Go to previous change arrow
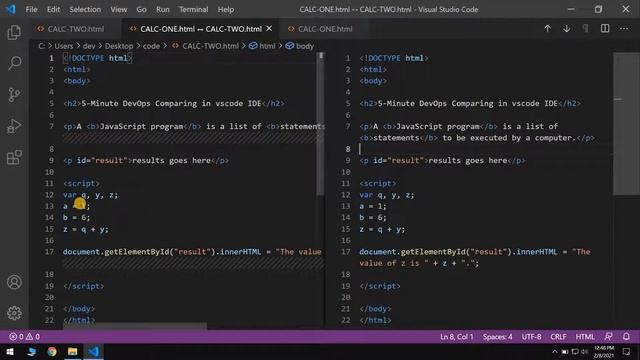640x360 pixels. tap(547, 29)
